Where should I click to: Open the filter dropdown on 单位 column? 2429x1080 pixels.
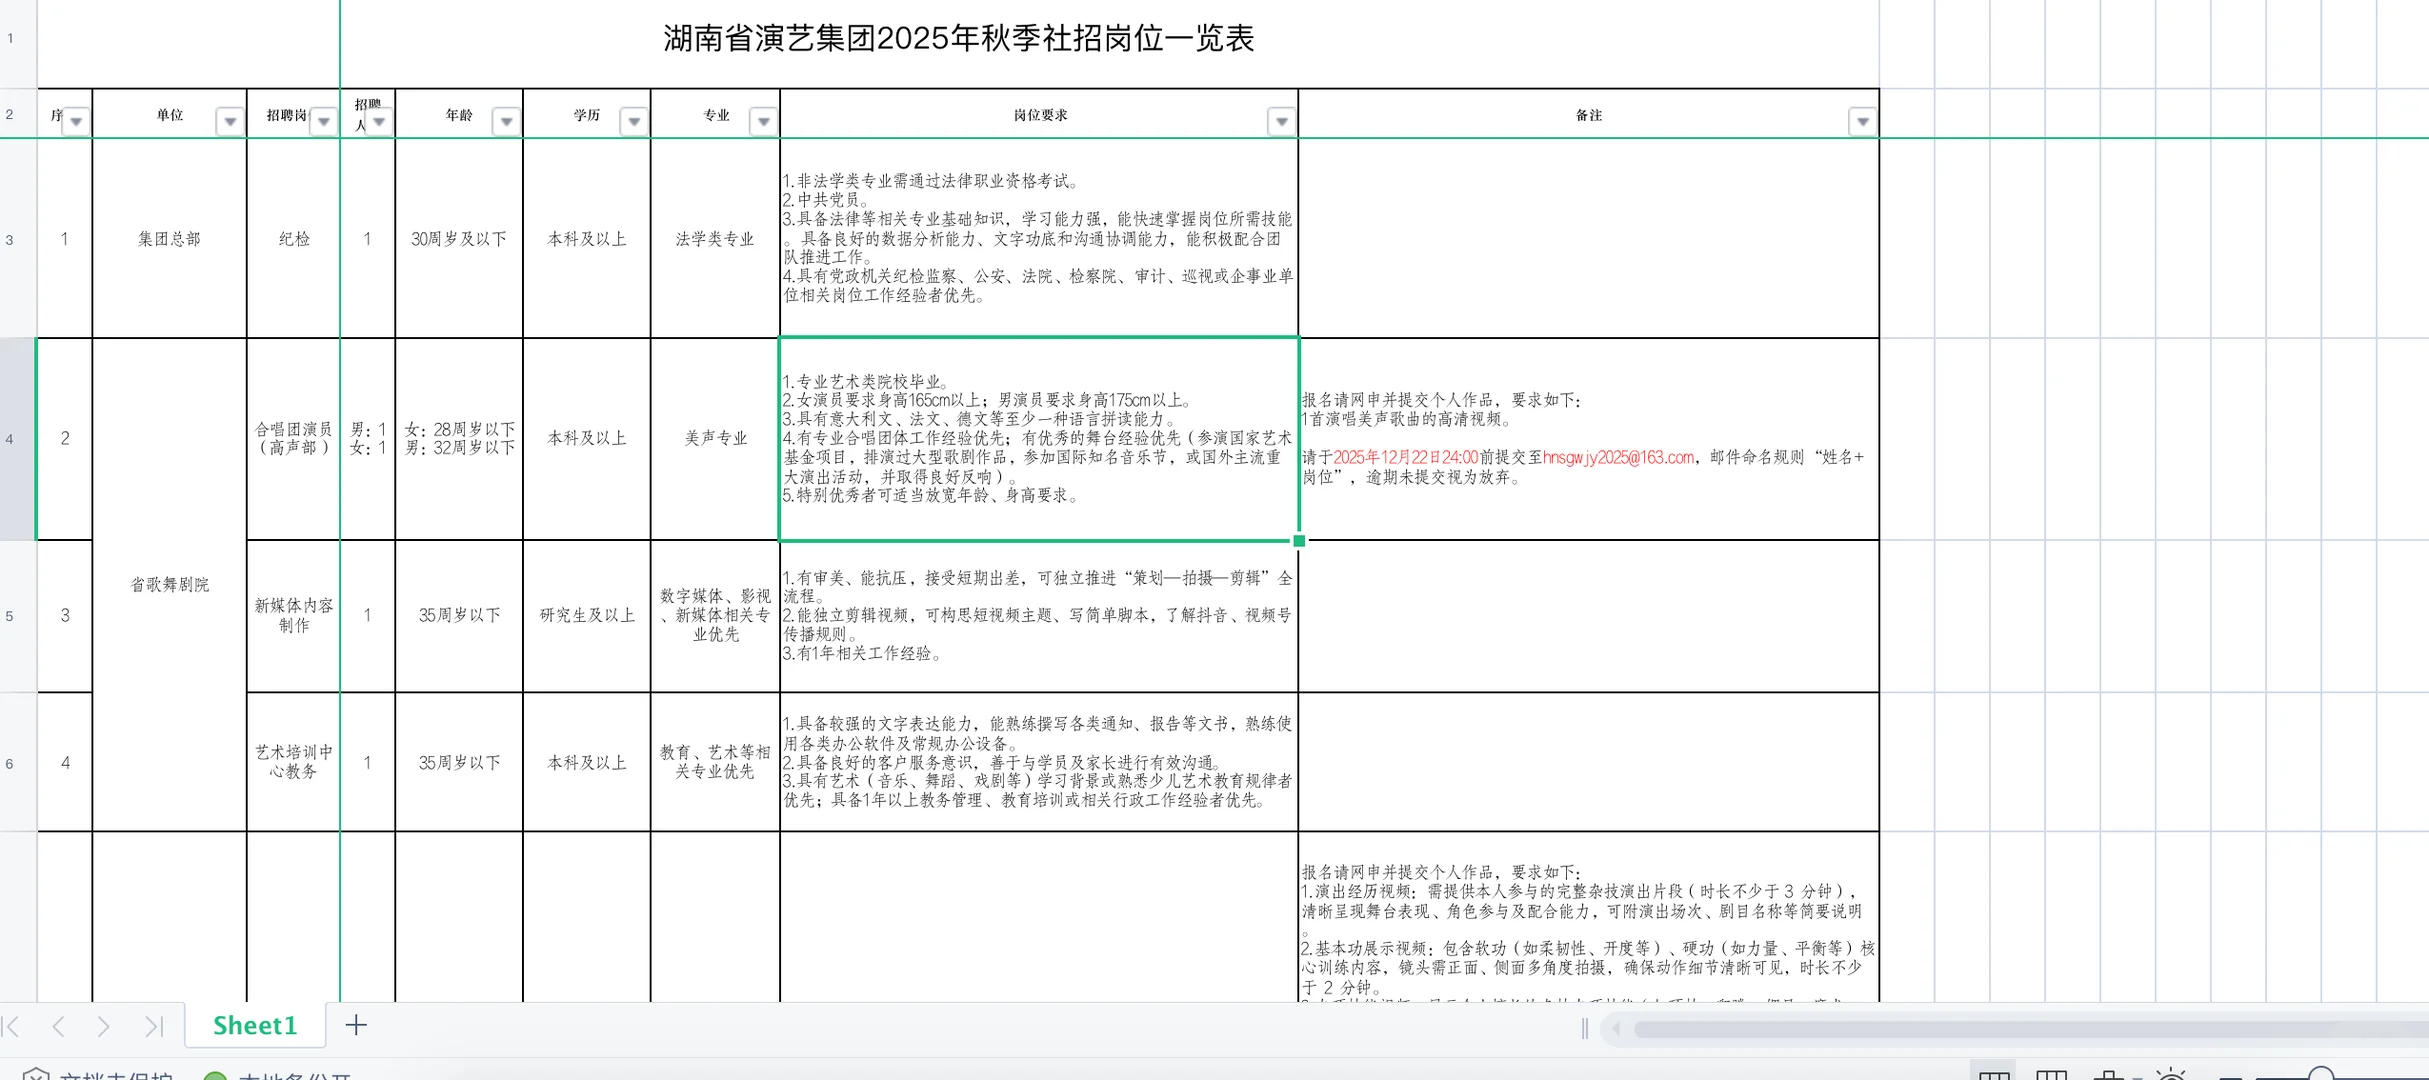point(230,120)
